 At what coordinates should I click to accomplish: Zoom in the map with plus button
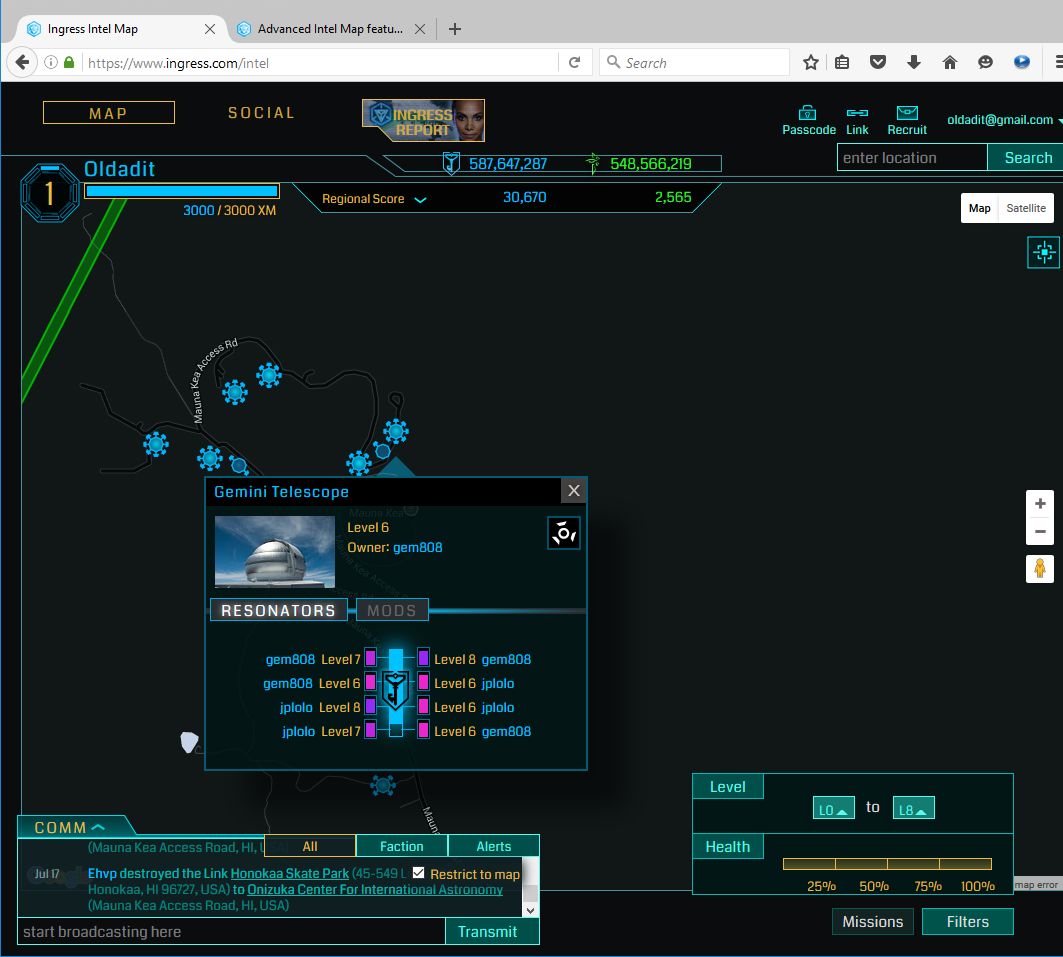coord(1040,504)
